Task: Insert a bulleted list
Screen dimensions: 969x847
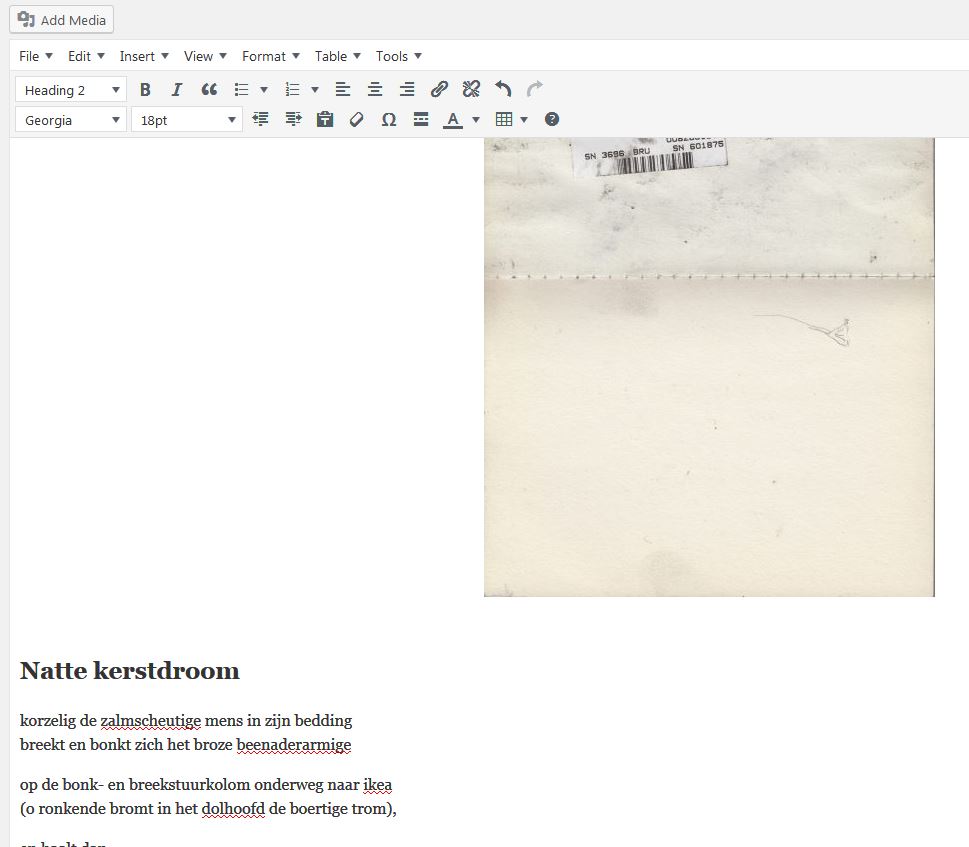Action: click(x=242, y=90)
